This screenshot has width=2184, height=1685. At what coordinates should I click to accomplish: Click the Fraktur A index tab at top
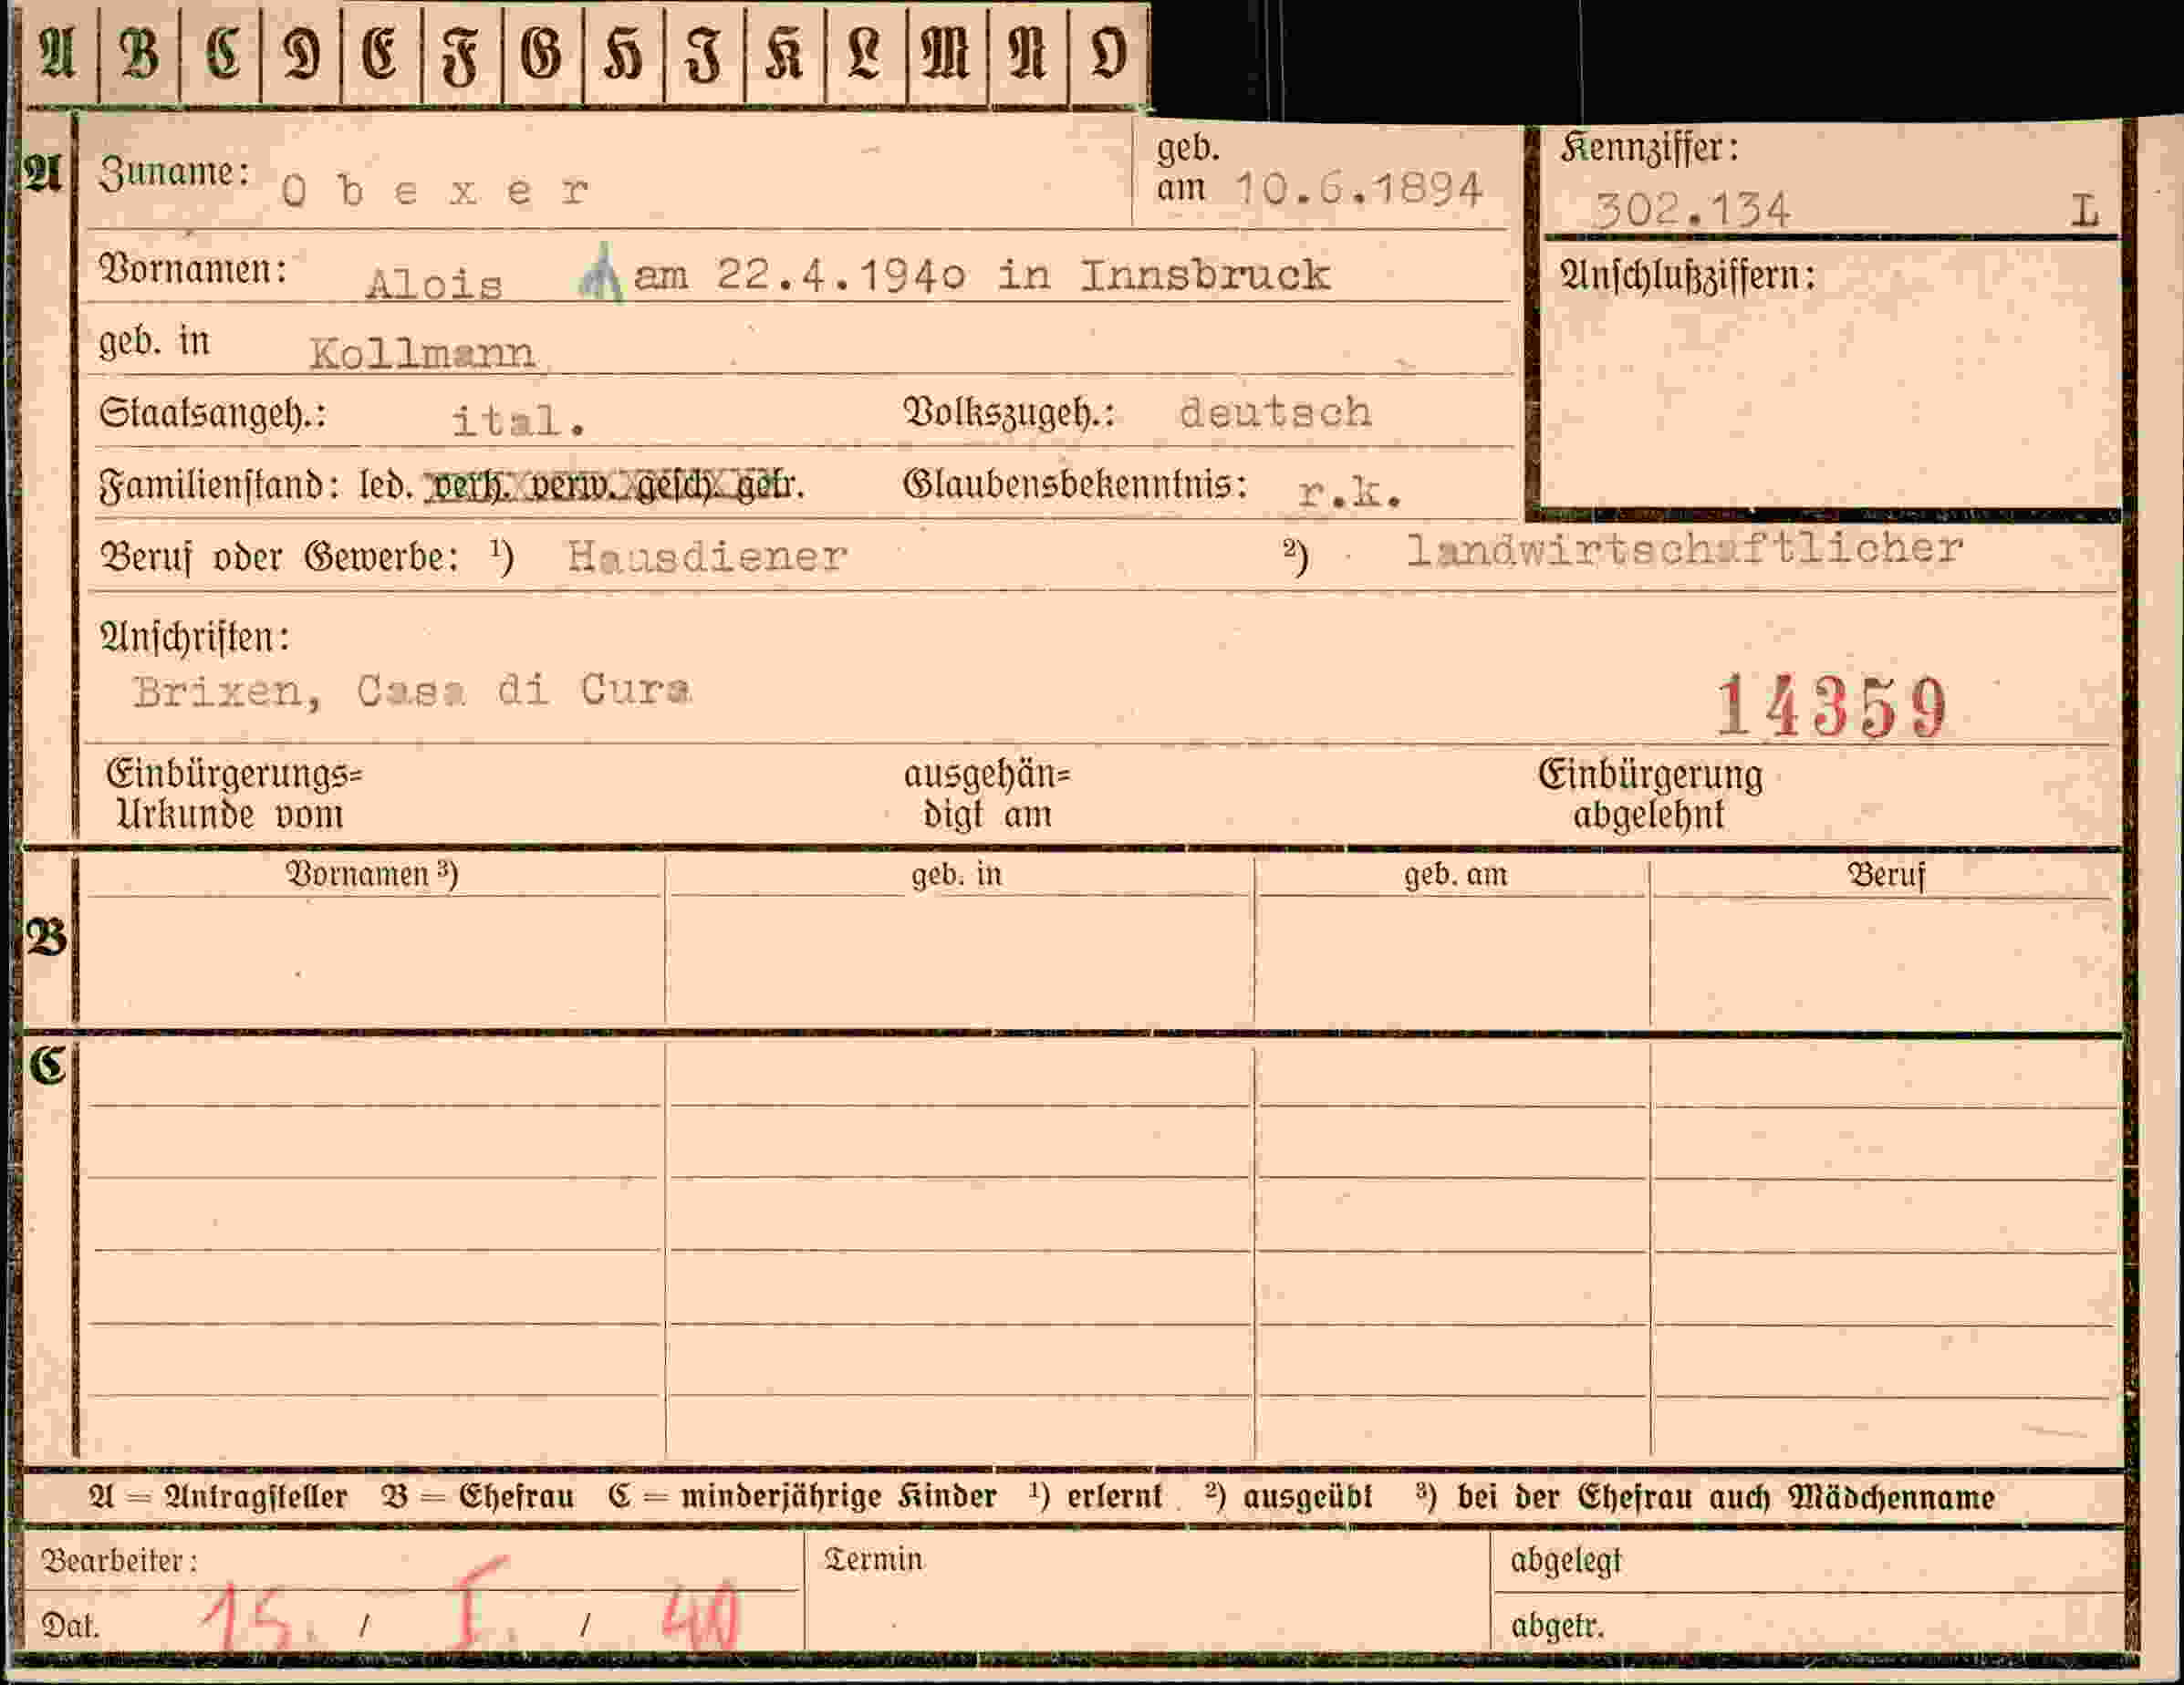point(58,53)
